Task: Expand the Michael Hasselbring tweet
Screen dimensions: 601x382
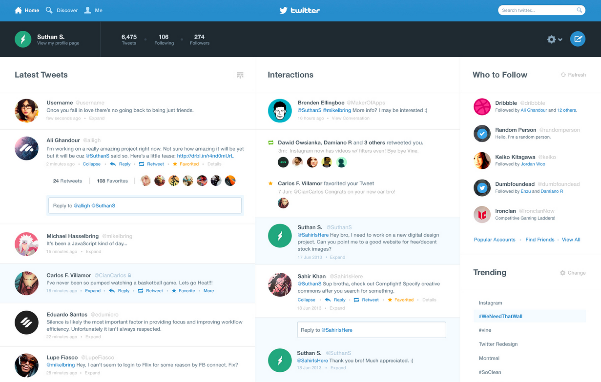Action: tap(94, 252)
